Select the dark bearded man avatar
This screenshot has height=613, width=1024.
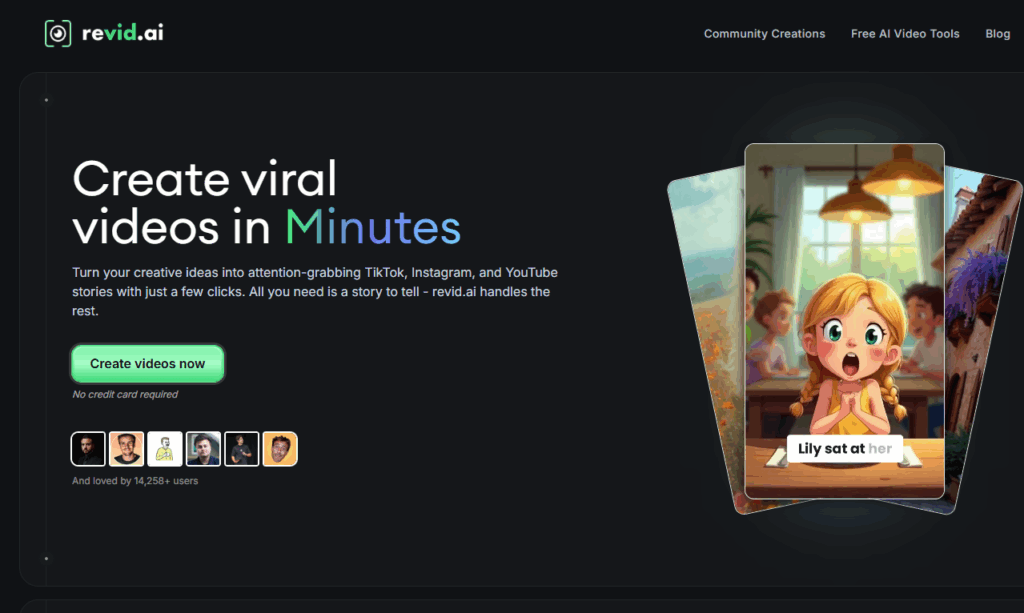(x=88, y=448)
